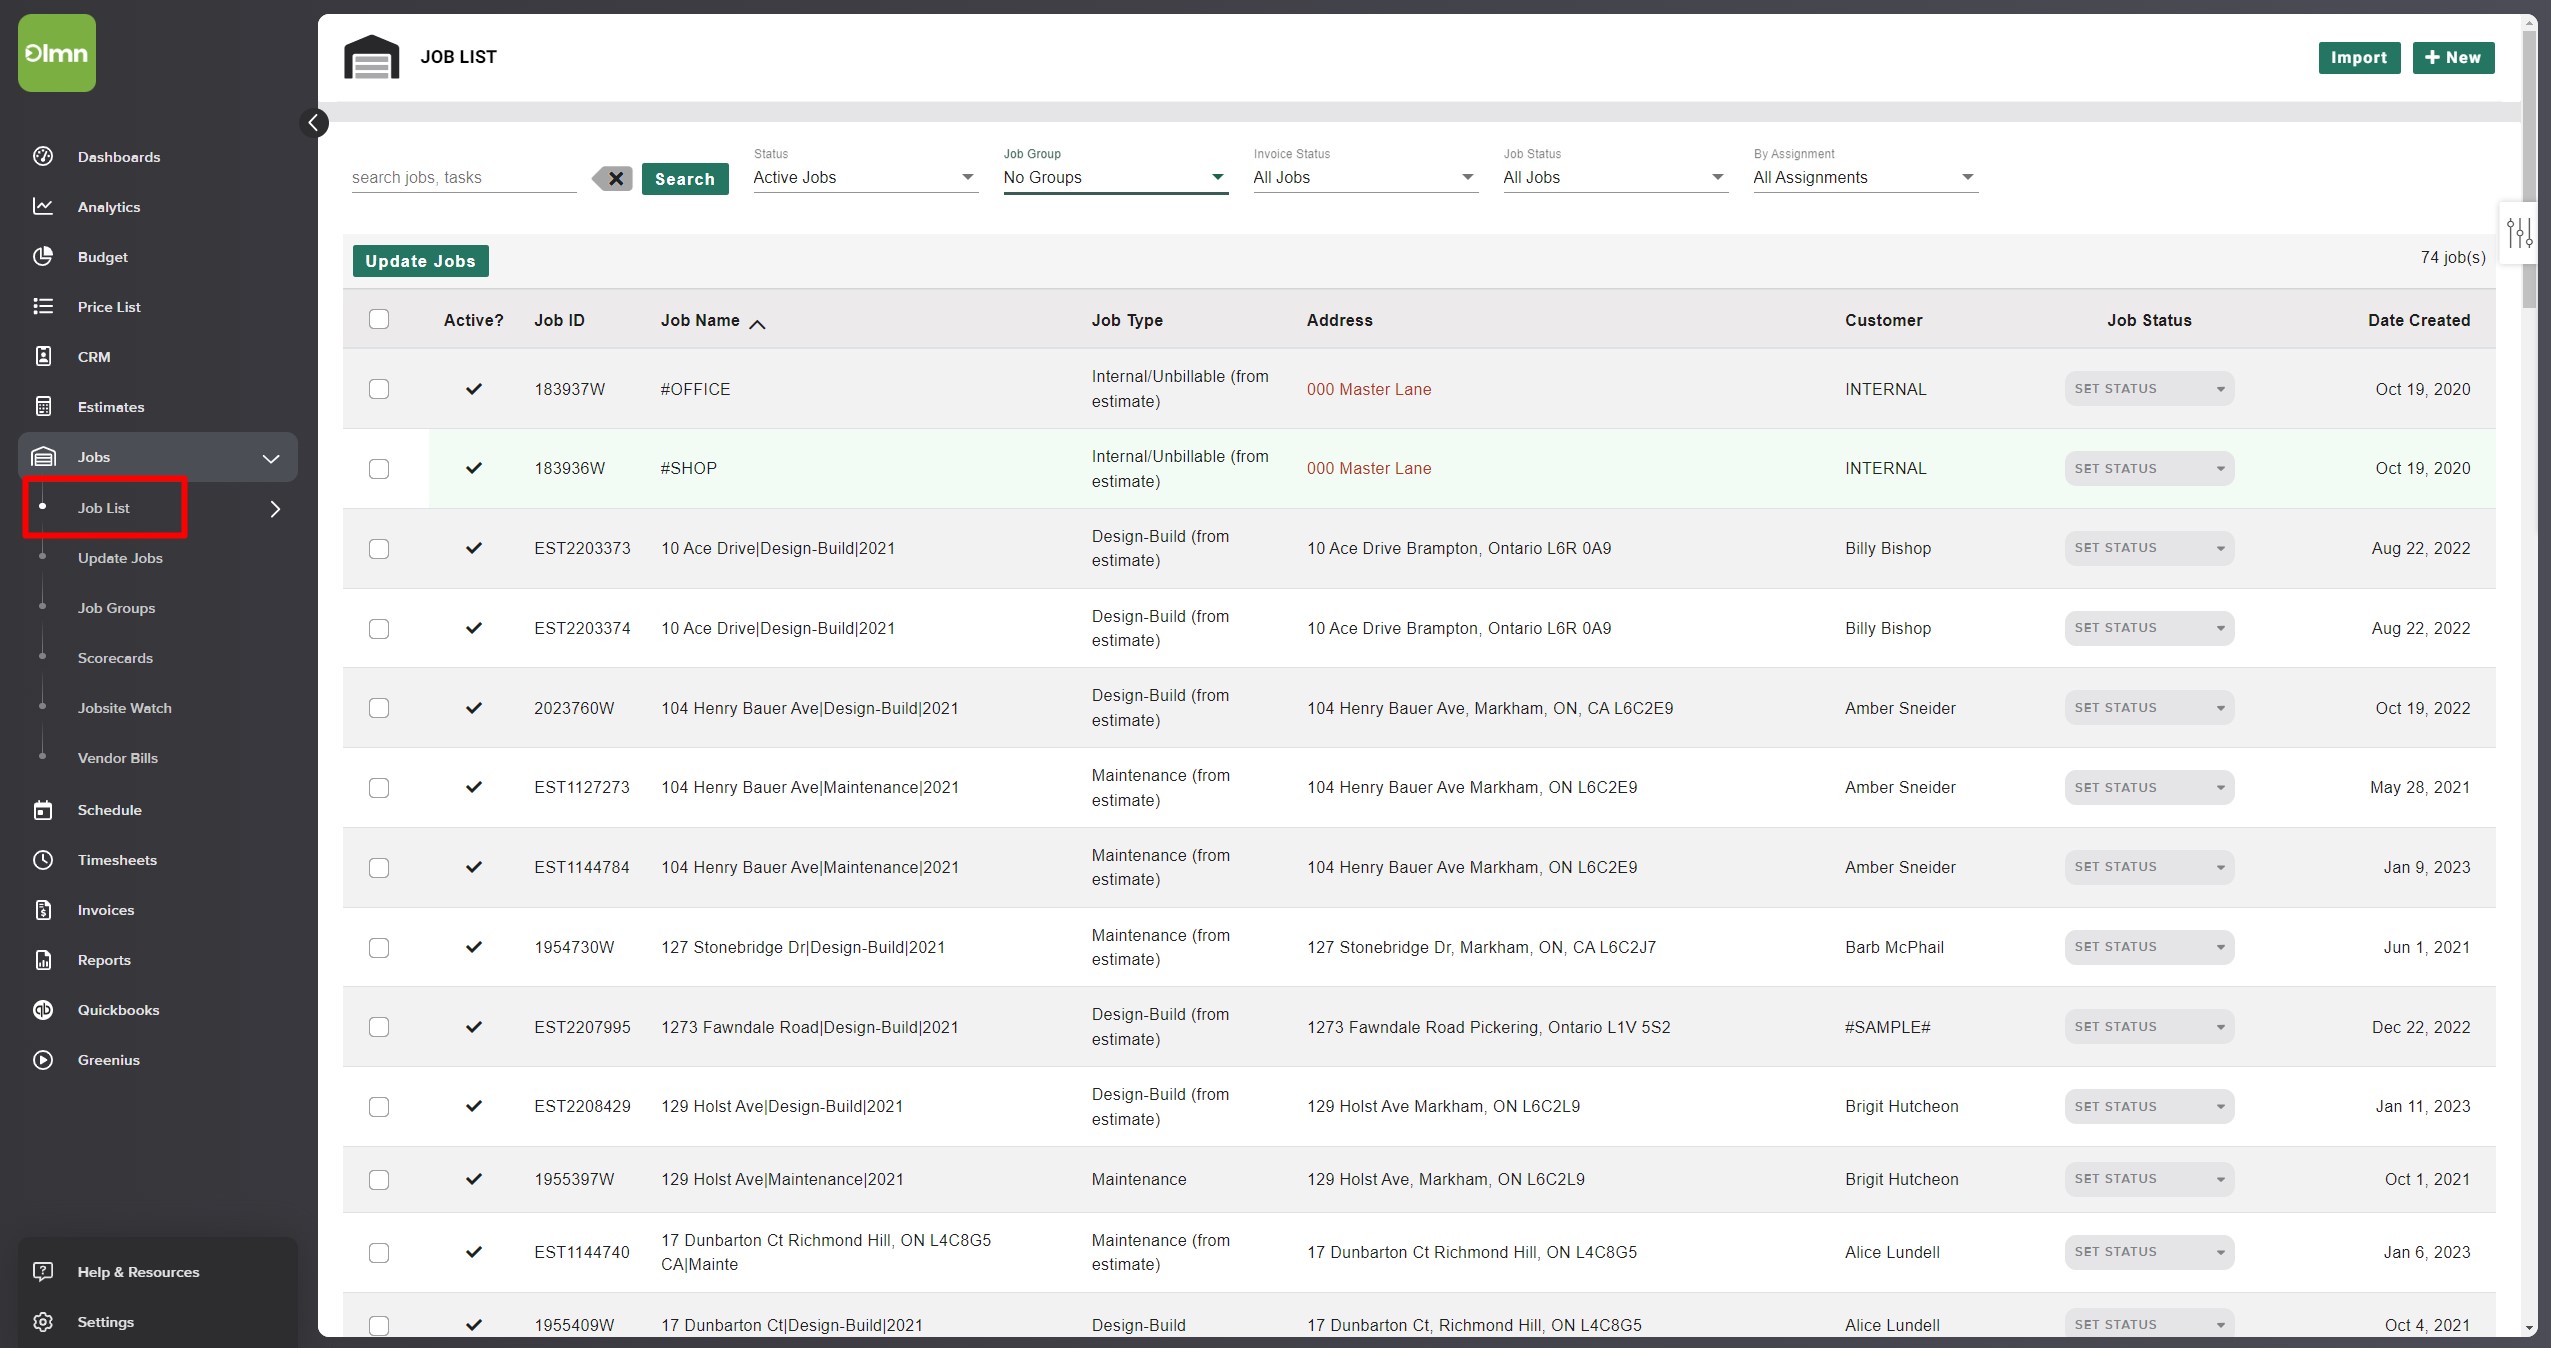Click the Quickbooks icon

43,1010
